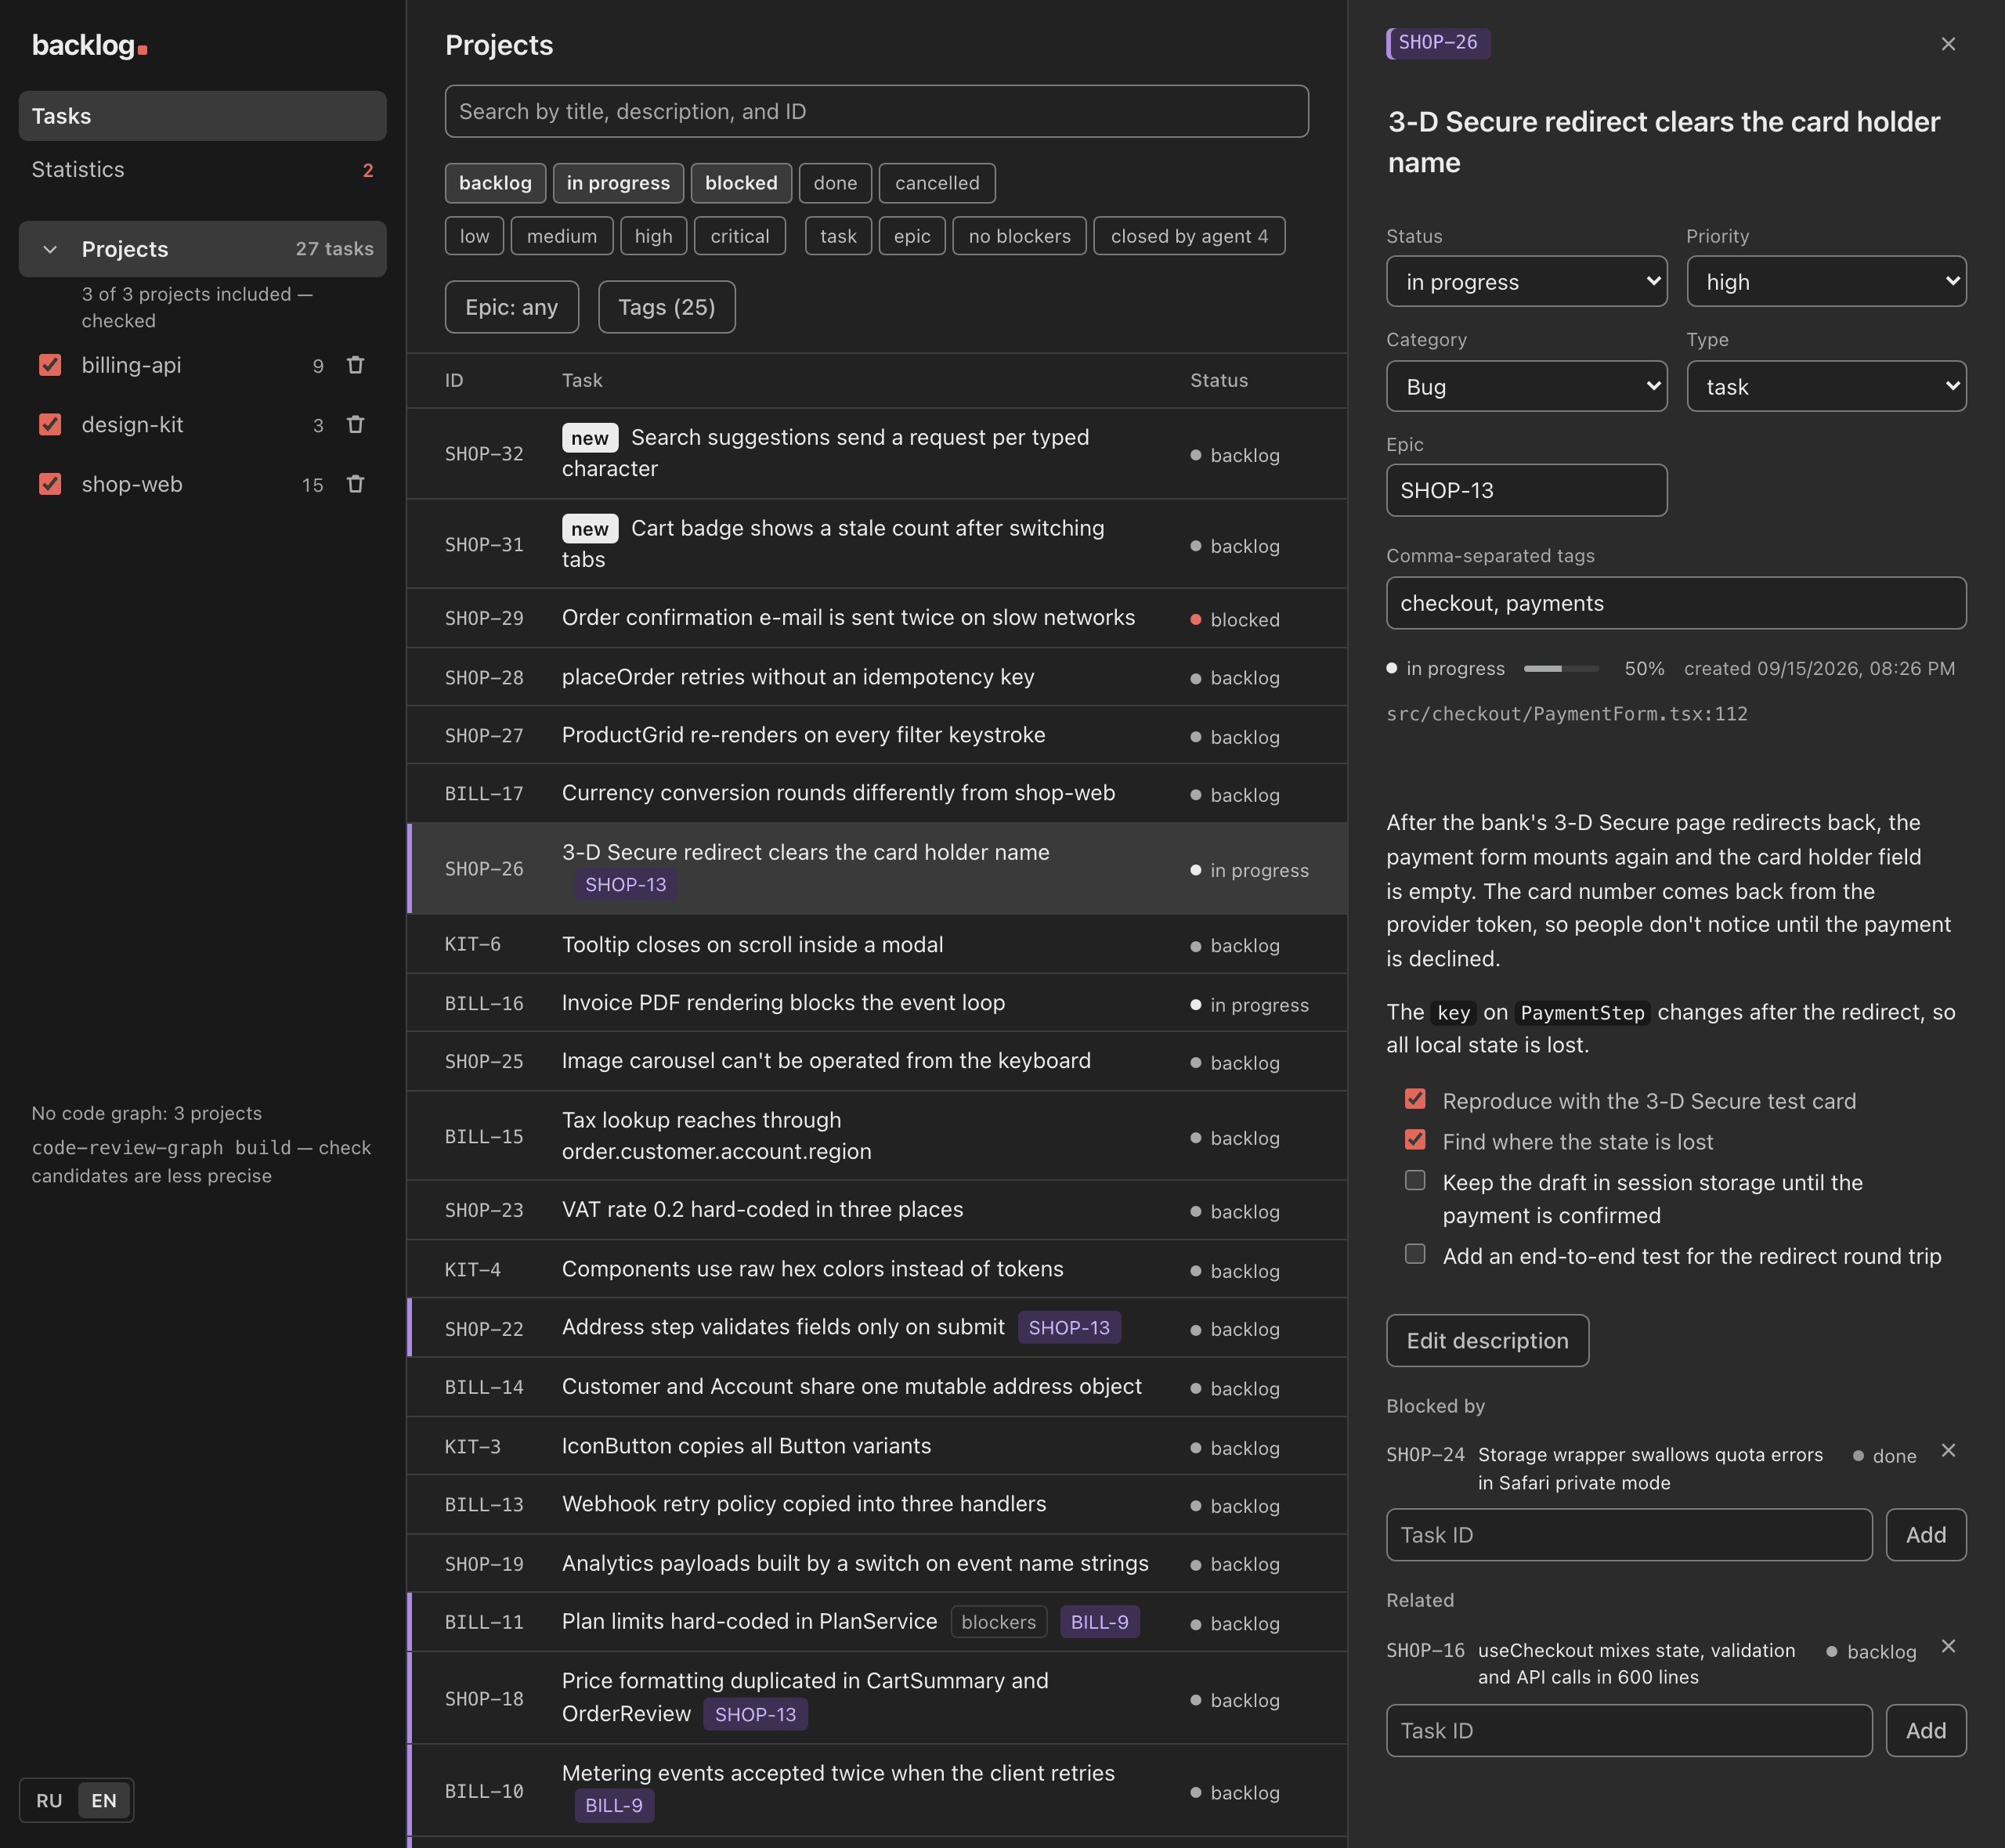This screenshot has height=1848, width=2005.
Task: Enable the cancelled status filter
Action: [x=937, y=183]
